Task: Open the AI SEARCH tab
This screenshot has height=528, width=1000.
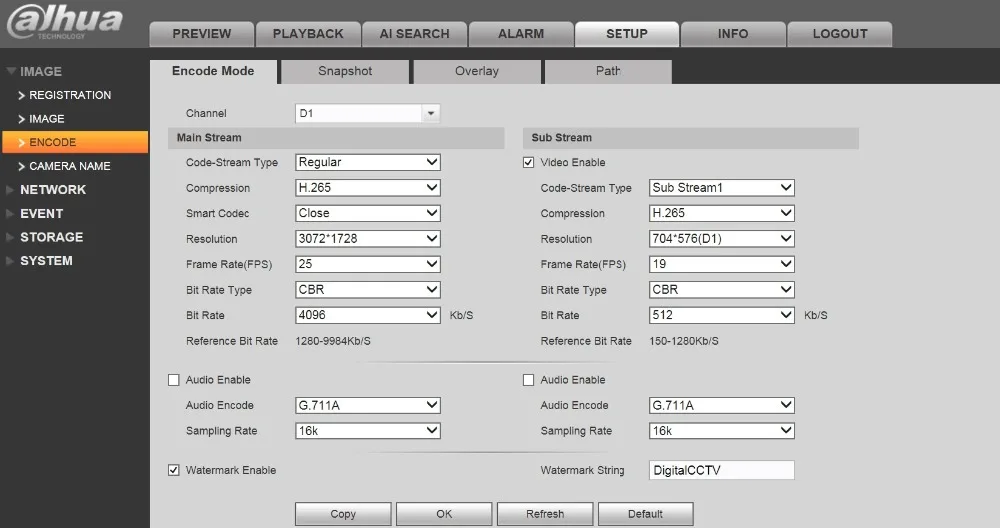Action: (415, 34)
